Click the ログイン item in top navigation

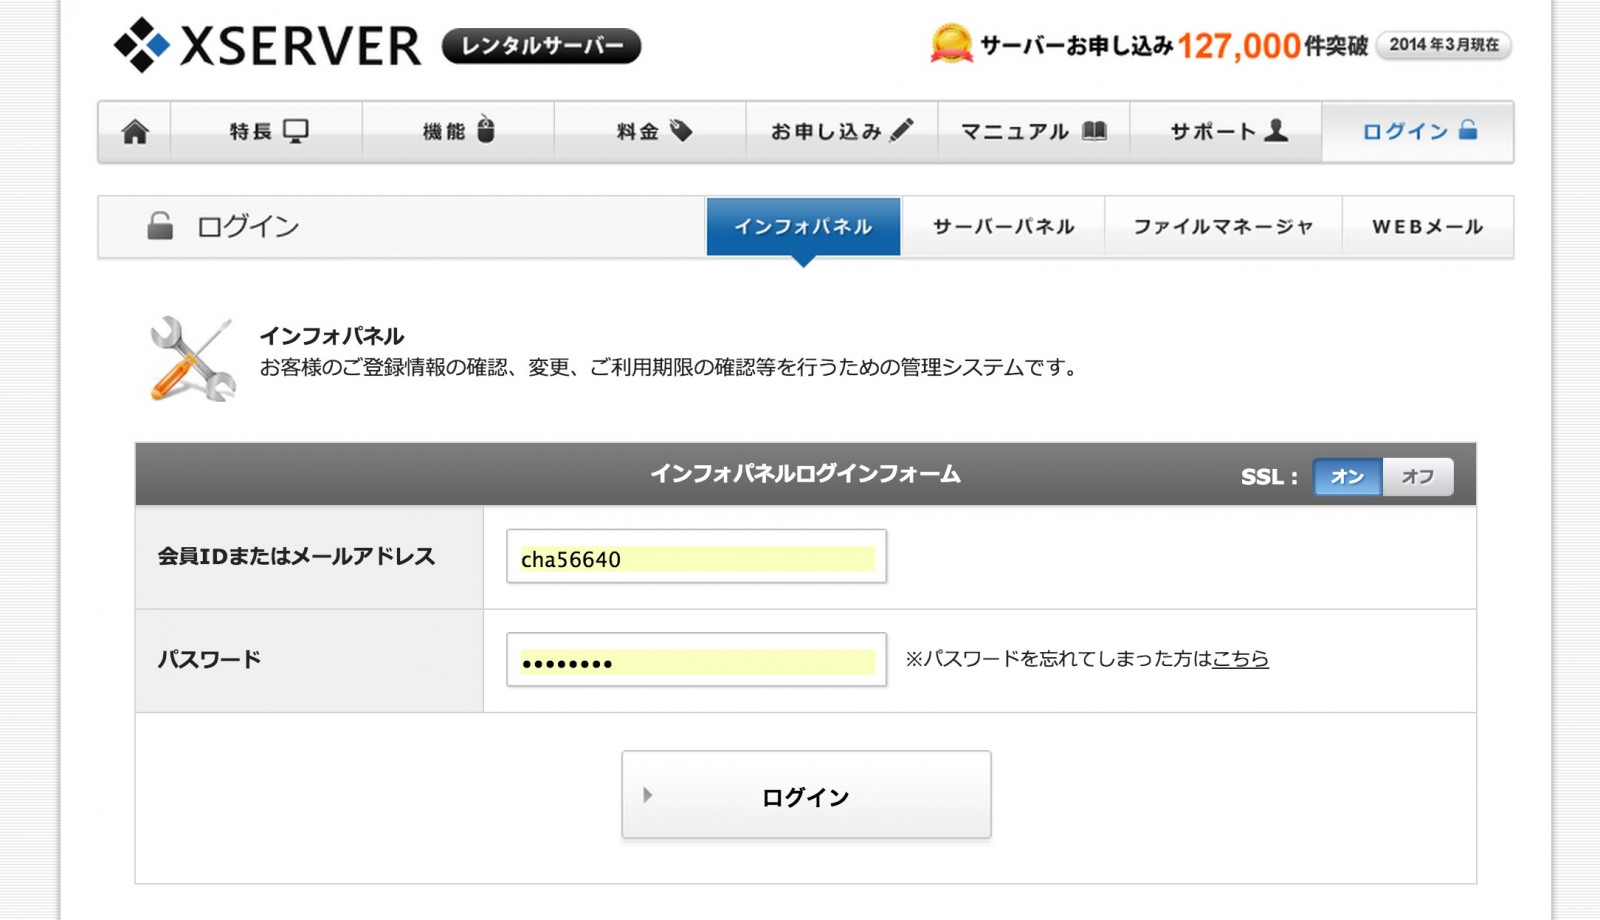[x=1418, y=131]
